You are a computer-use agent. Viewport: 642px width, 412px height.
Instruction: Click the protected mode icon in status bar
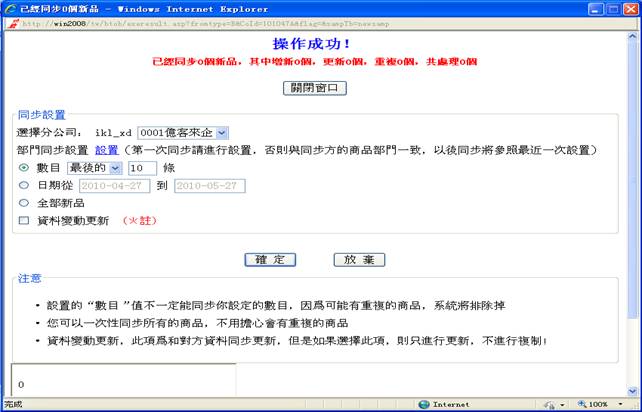point(549,404)
